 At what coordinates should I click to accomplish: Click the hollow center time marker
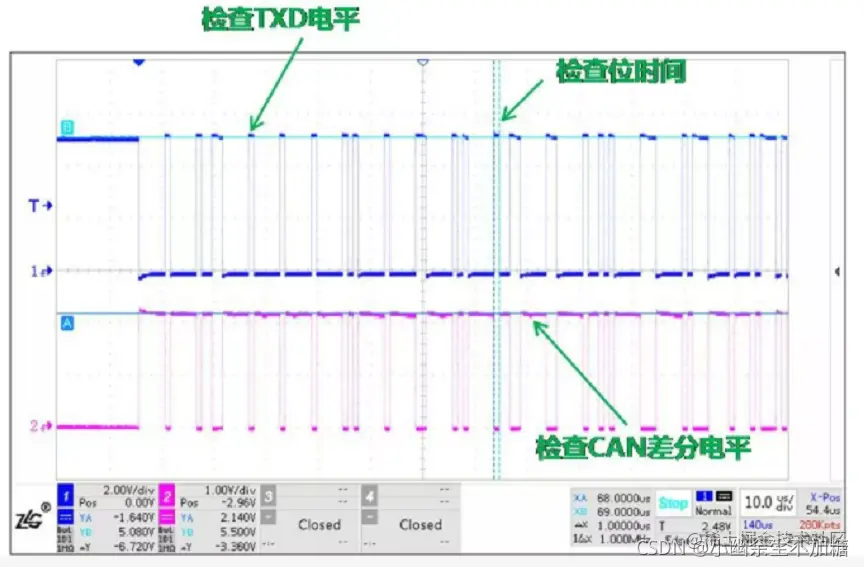pyautogui.click(x=423, y=63)
